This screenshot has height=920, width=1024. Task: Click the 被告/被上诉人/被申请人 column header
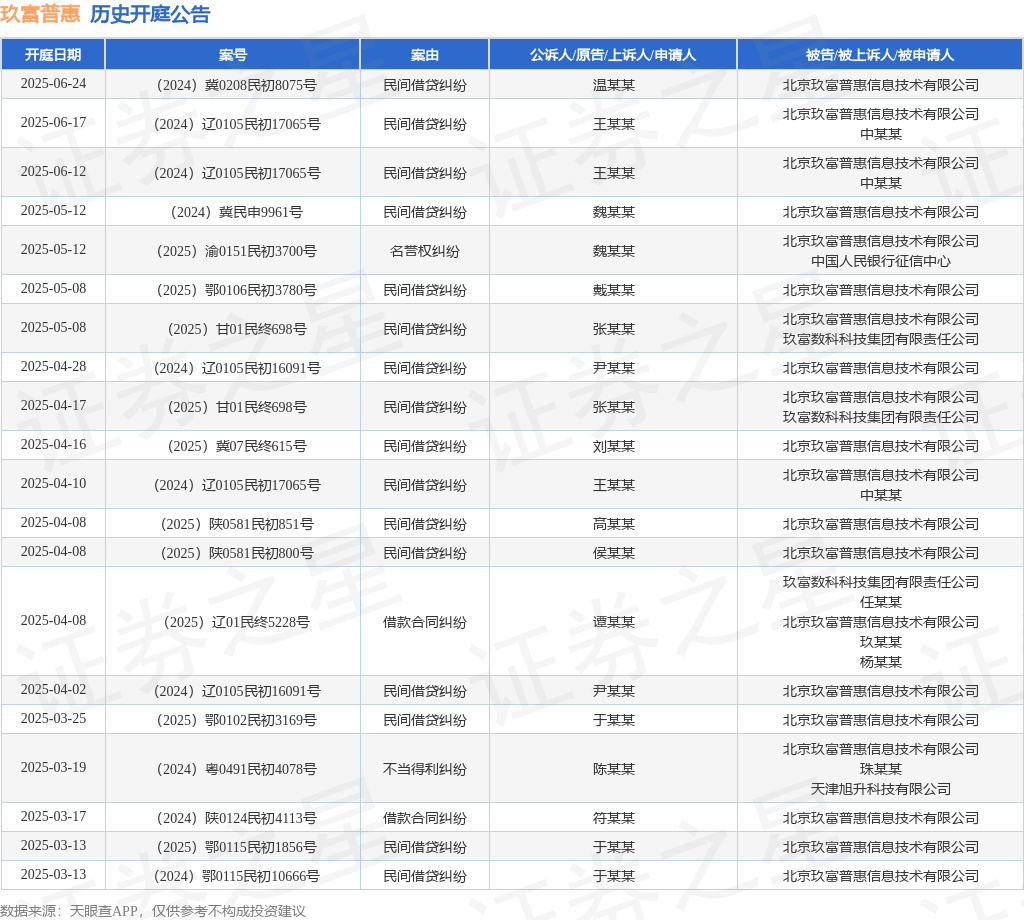tap(880, 55)
